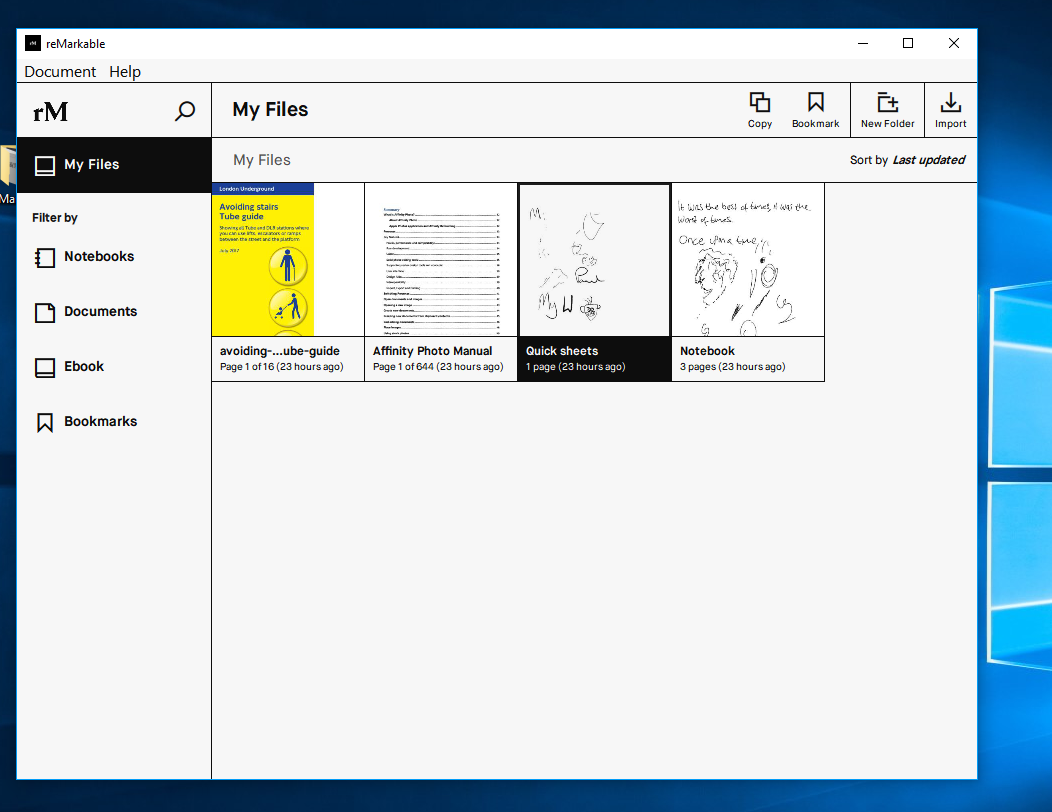Filter by Ebook in sidebar
The height and width of the screenshot is (812, 1052).
(x=84, y=367)
